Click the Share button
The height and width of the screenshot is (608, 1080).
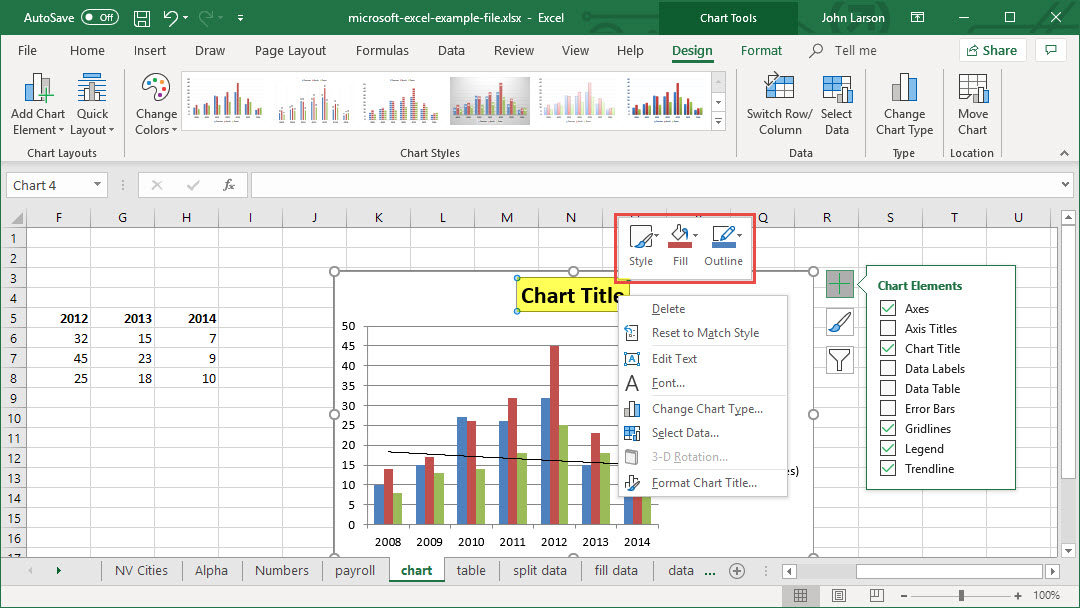tap(992, 50)
